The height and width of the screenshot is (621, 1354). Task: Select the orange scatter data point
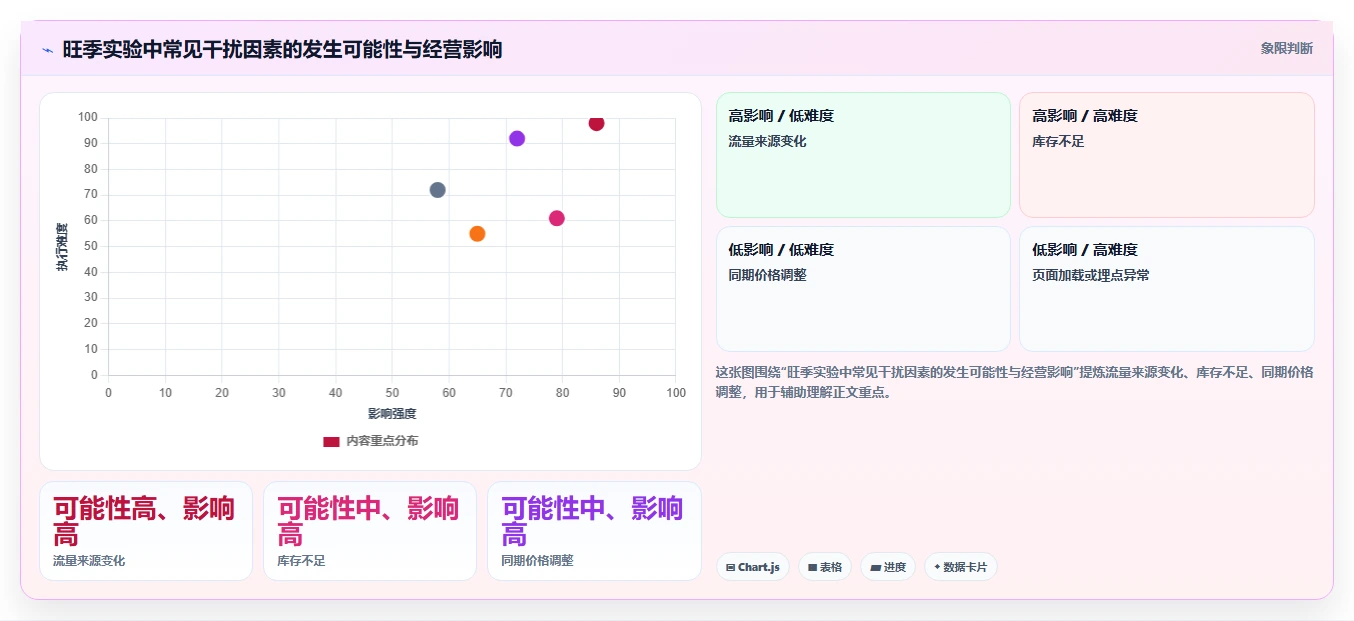pyautogui.click(x=477, y=234)
